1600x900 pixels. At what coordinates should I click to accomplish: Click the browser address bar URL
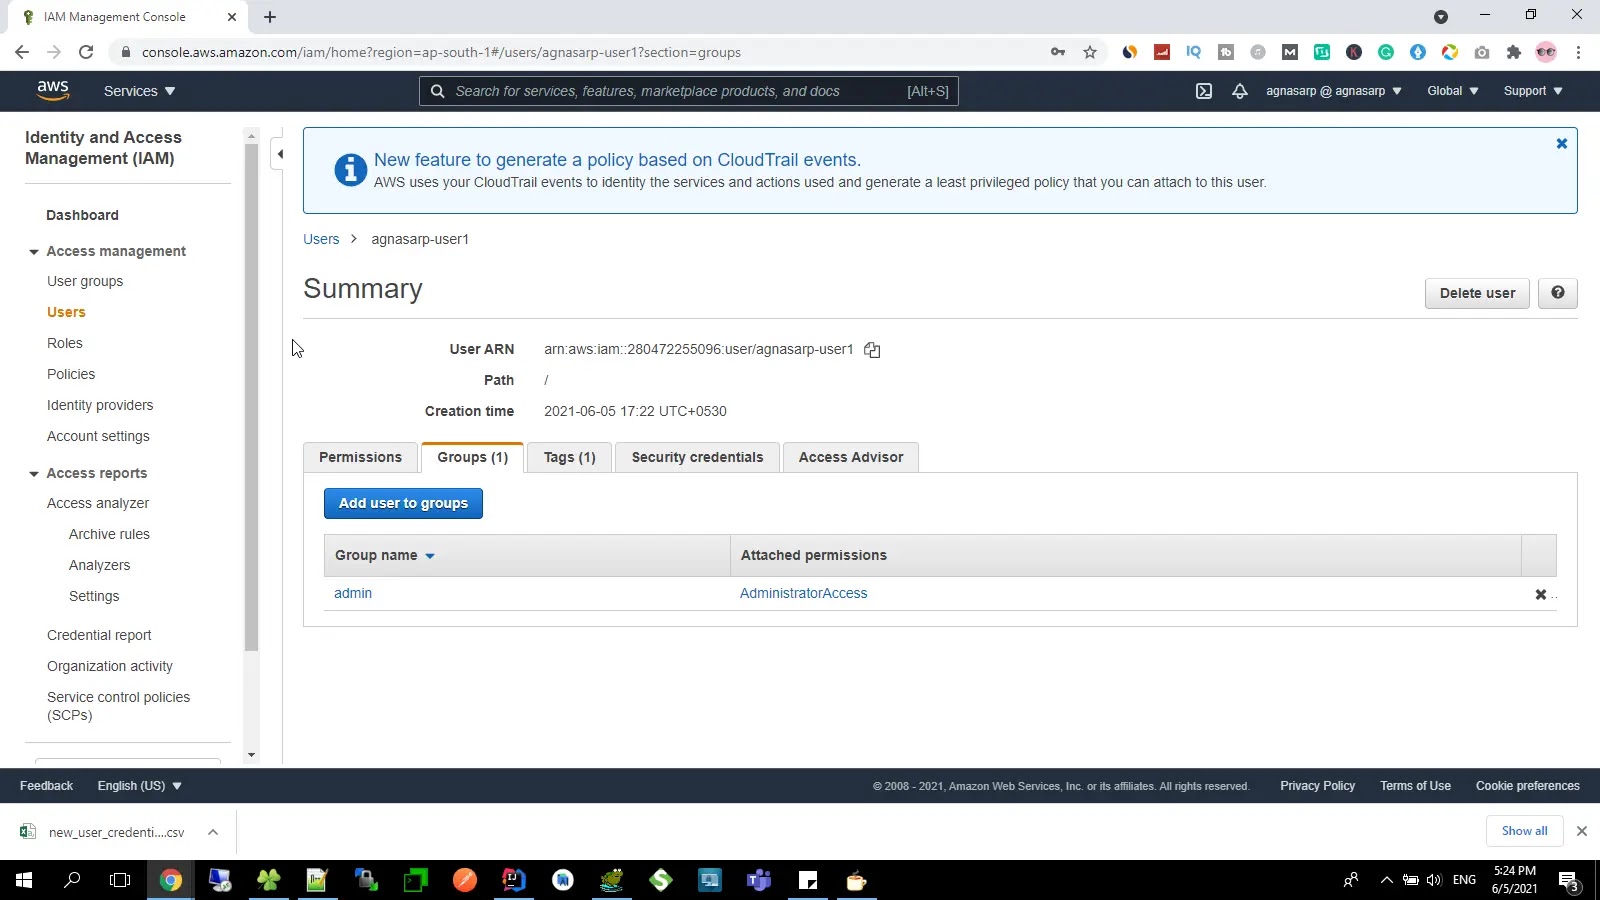(441, 52)
